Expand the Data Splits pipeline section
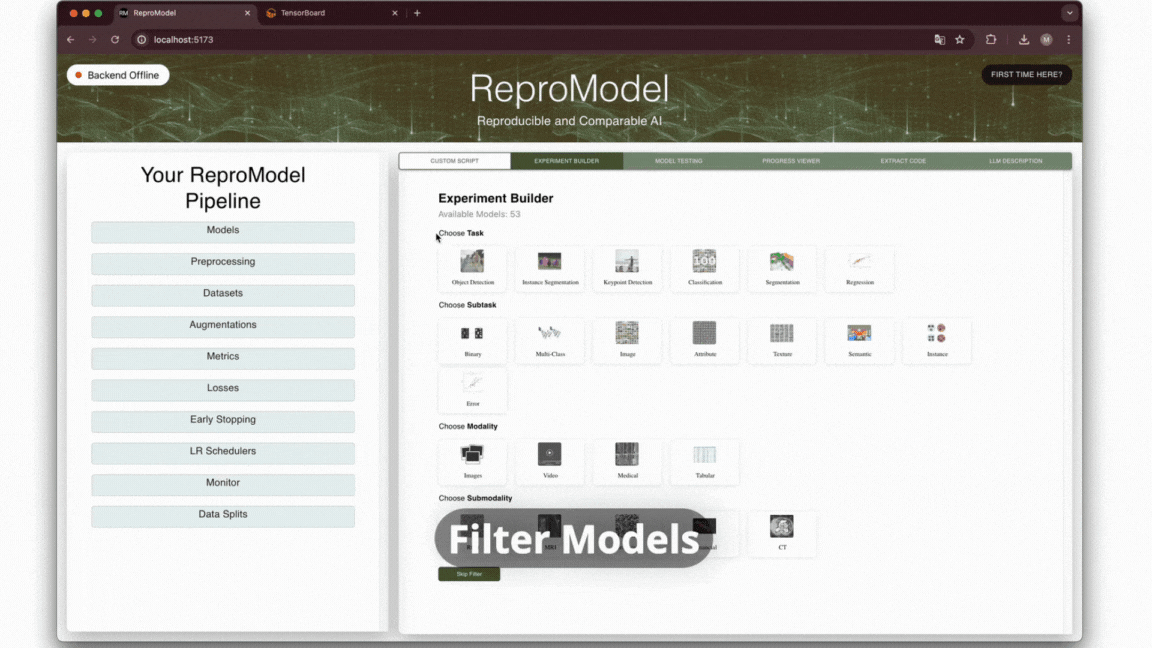 [x=223, y=516]
